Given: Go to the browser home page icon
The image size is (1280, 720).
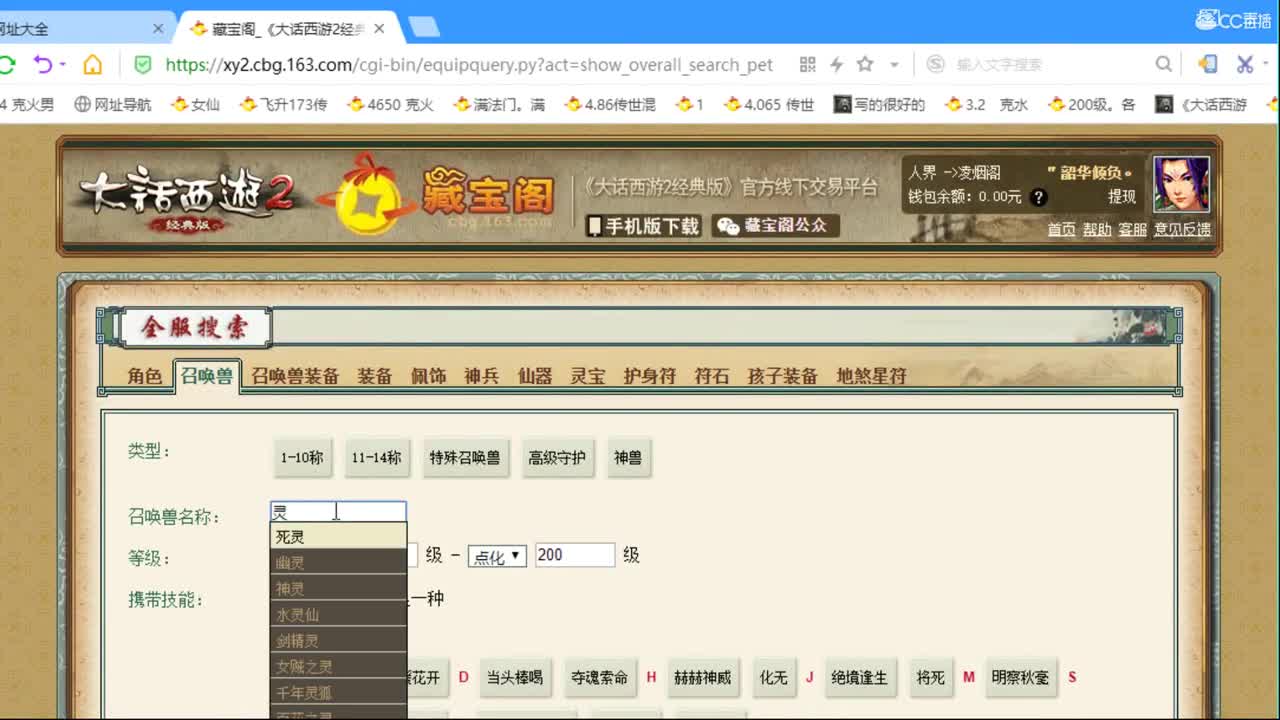Looking at the screenshot, I should pyautogui.click(x=93, y=65).
